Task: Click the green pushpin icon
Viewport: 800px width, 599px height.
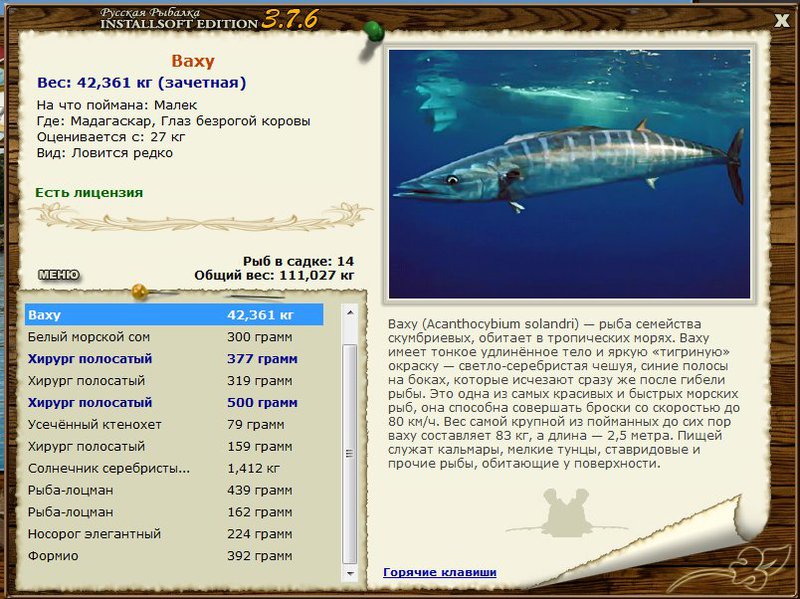Action: click(x=374, y=32)
